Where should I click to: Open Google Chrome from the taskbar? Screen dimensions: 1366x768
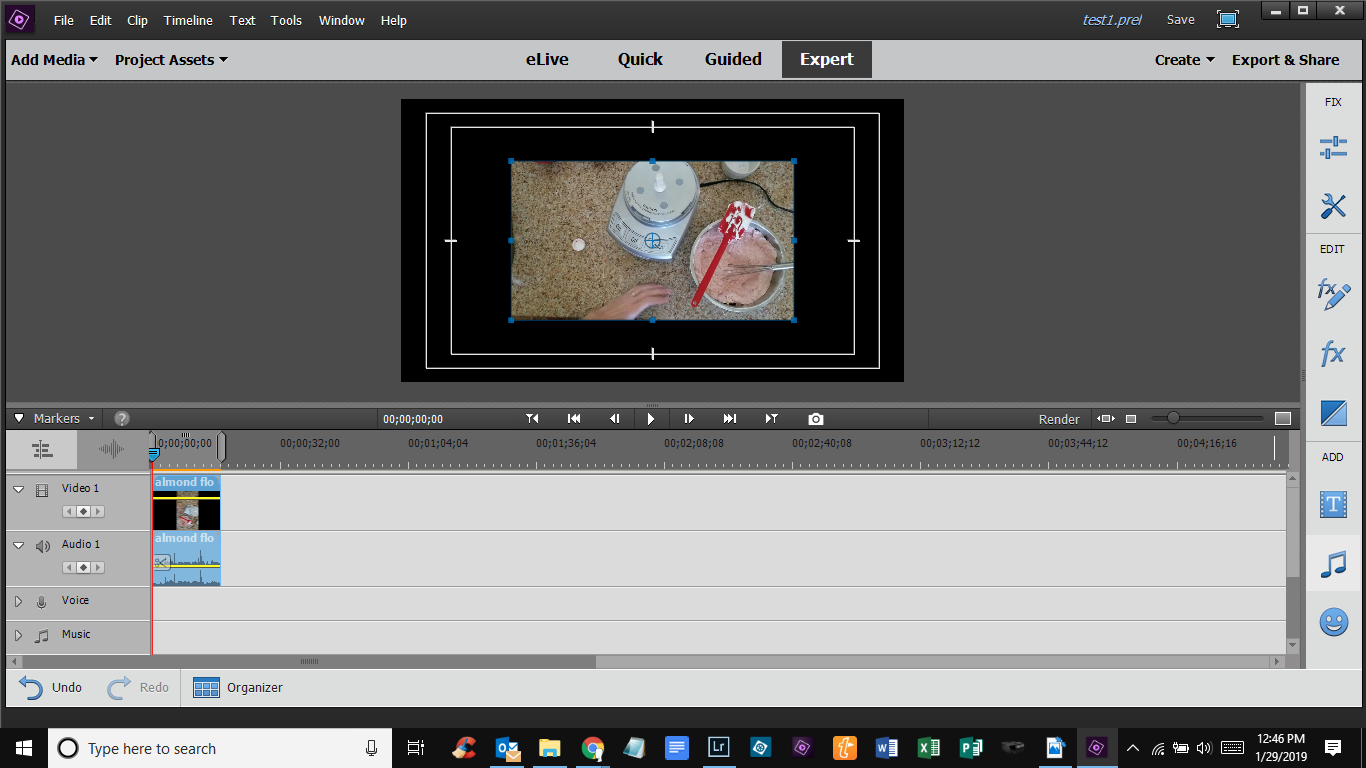click(x=593, y=748)
